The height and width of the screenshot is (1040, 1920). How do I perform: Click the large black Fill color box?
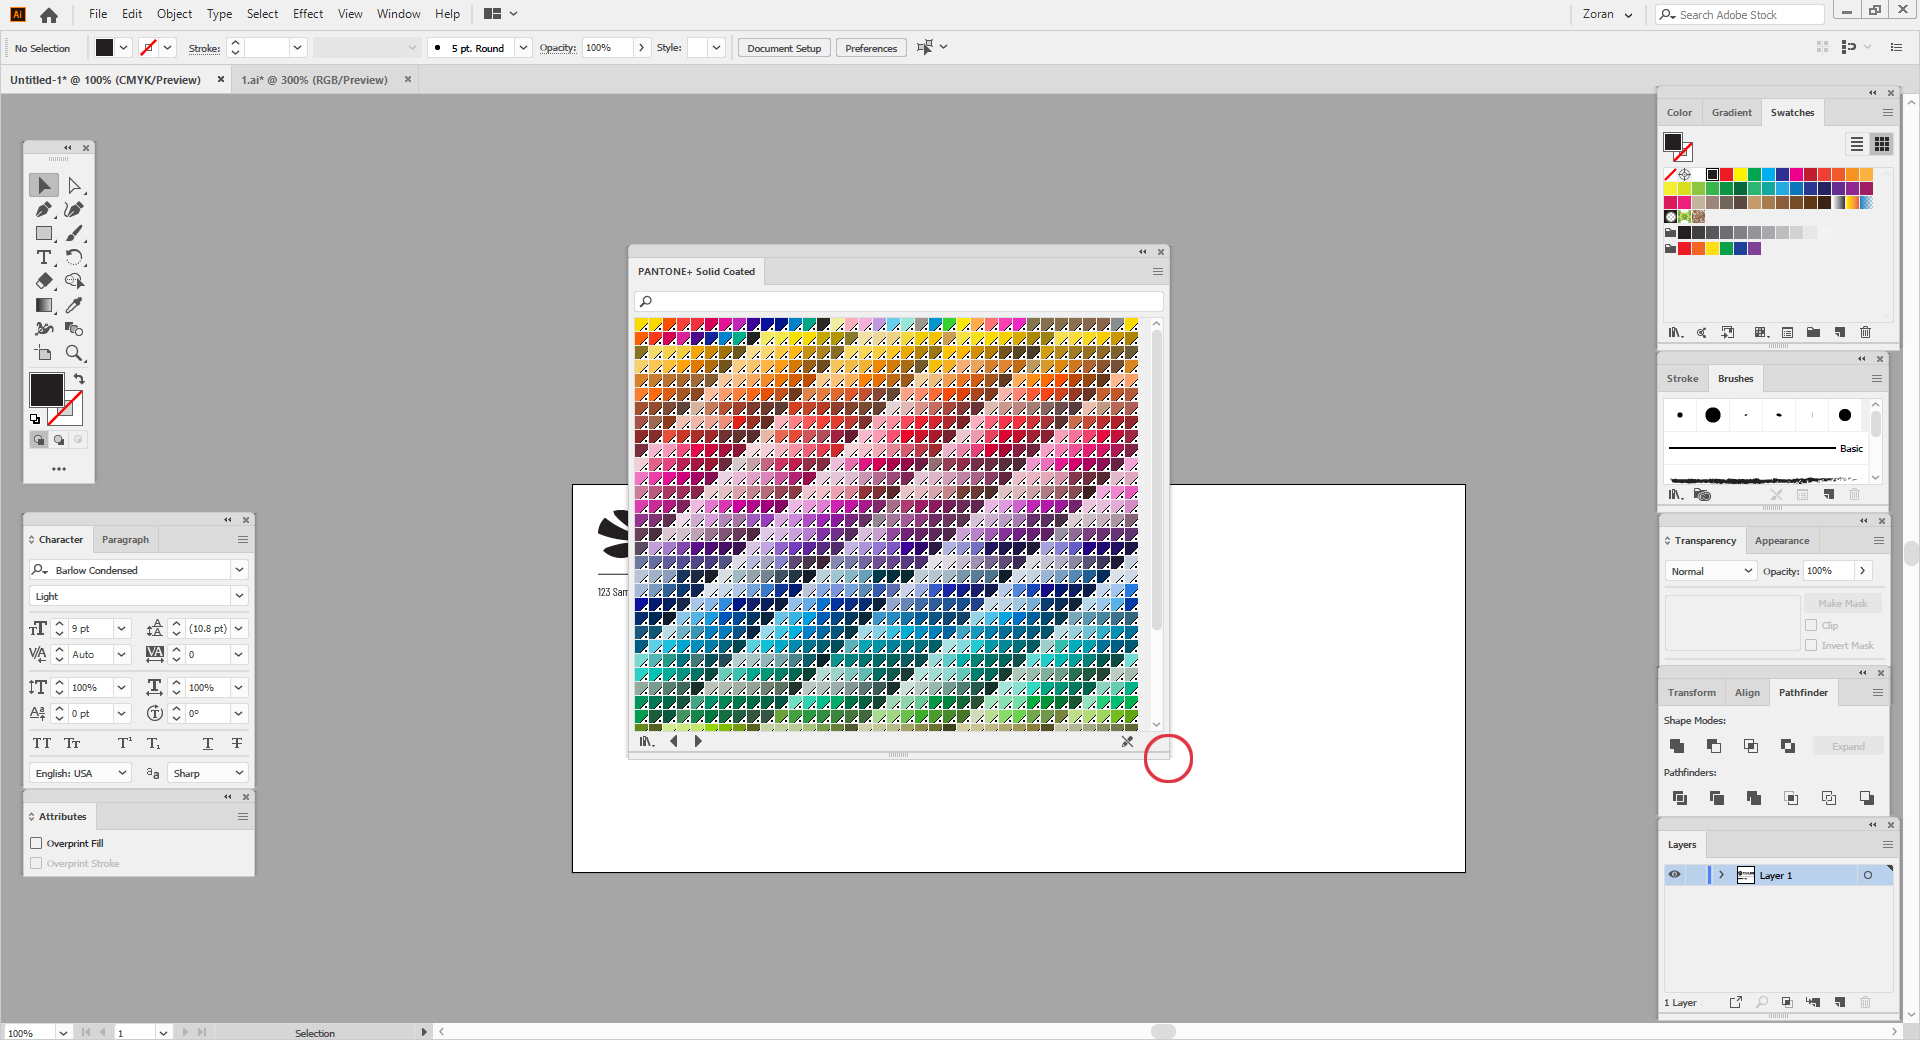46,390
